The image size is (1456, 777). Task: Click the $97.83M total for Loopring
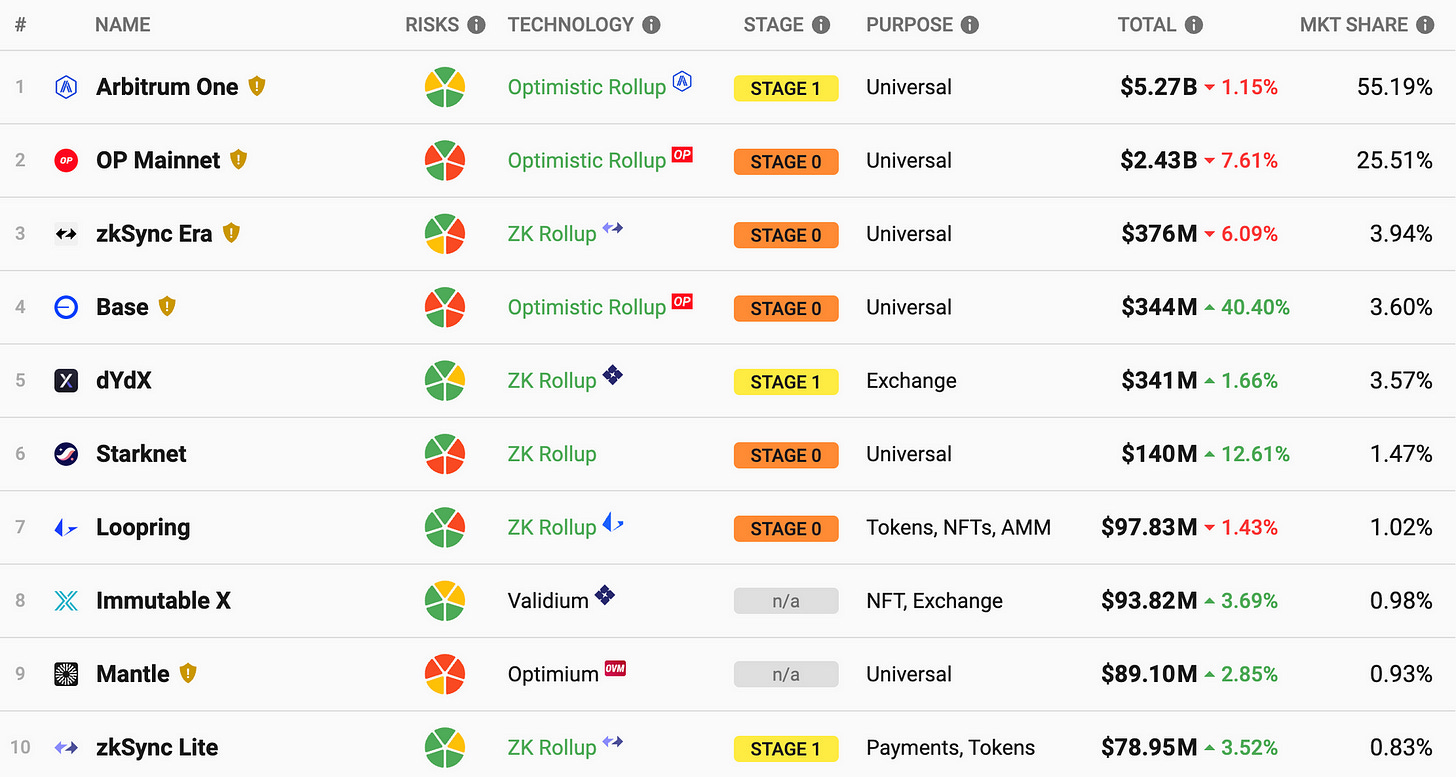tap(1149, 527)
